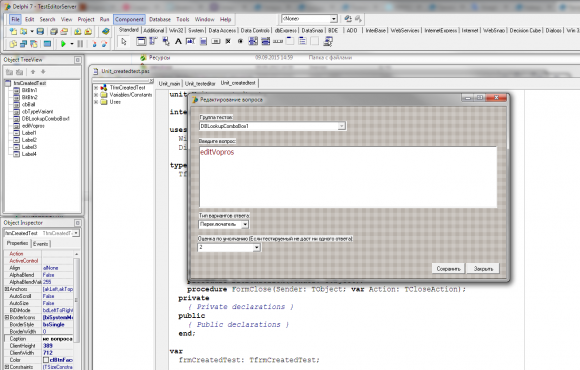Select the CheckBox component in the palette
This screenshot has height=370, width=580.
coord(228,41)
